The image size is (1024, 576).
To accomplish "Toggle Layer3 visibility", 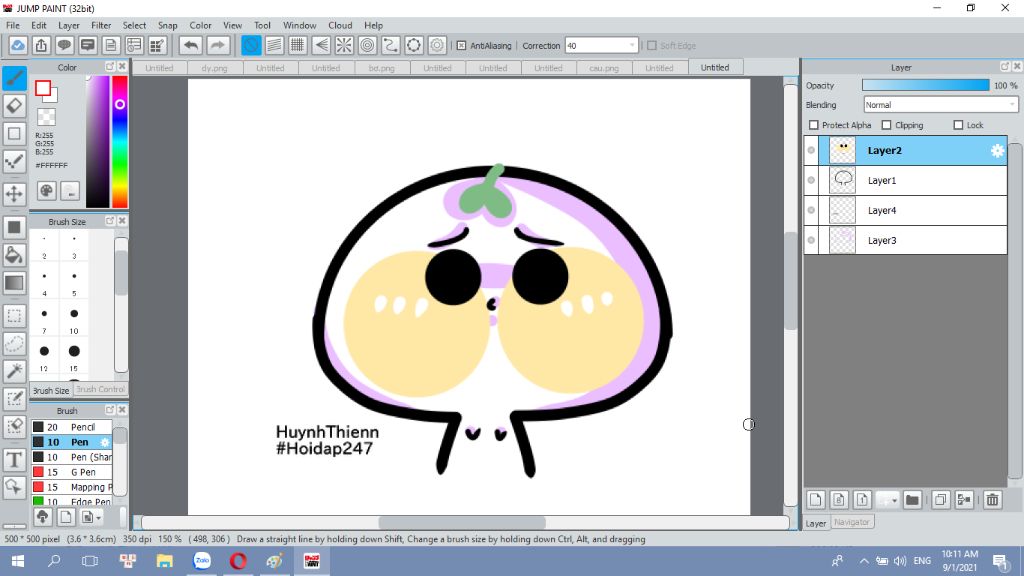I will coord(811,240).
